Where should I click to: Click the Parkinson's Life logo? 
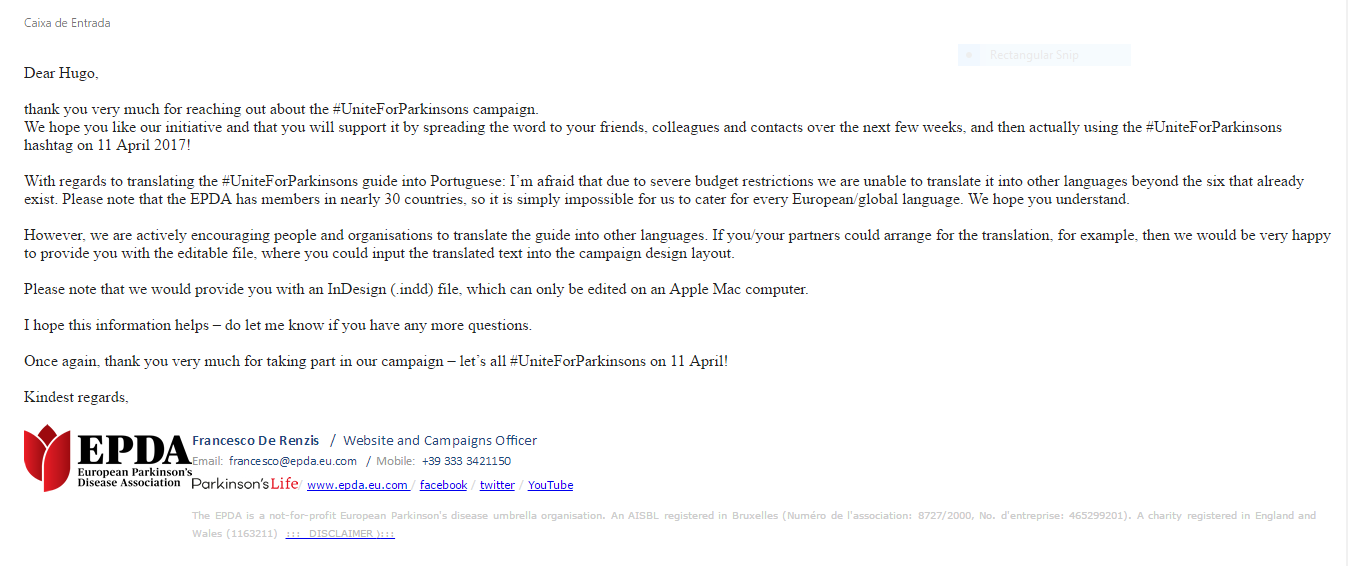pyautogui.click(x=245, y=484)
